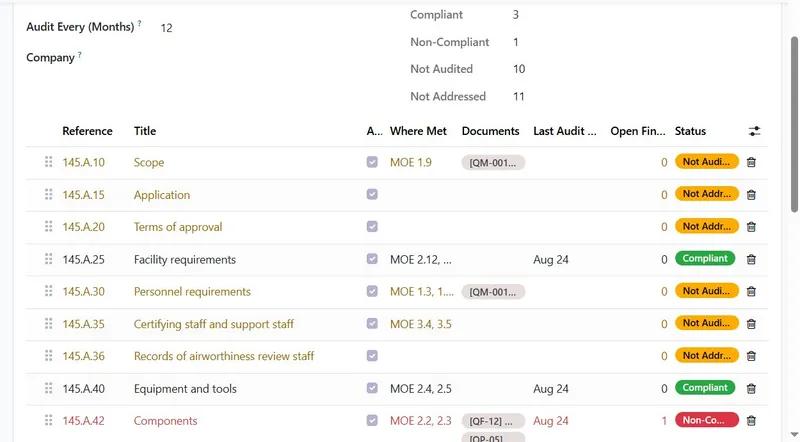Click the vertical scrollbar thumb
The width and height of the screenshot is (800, 442).
794,124
